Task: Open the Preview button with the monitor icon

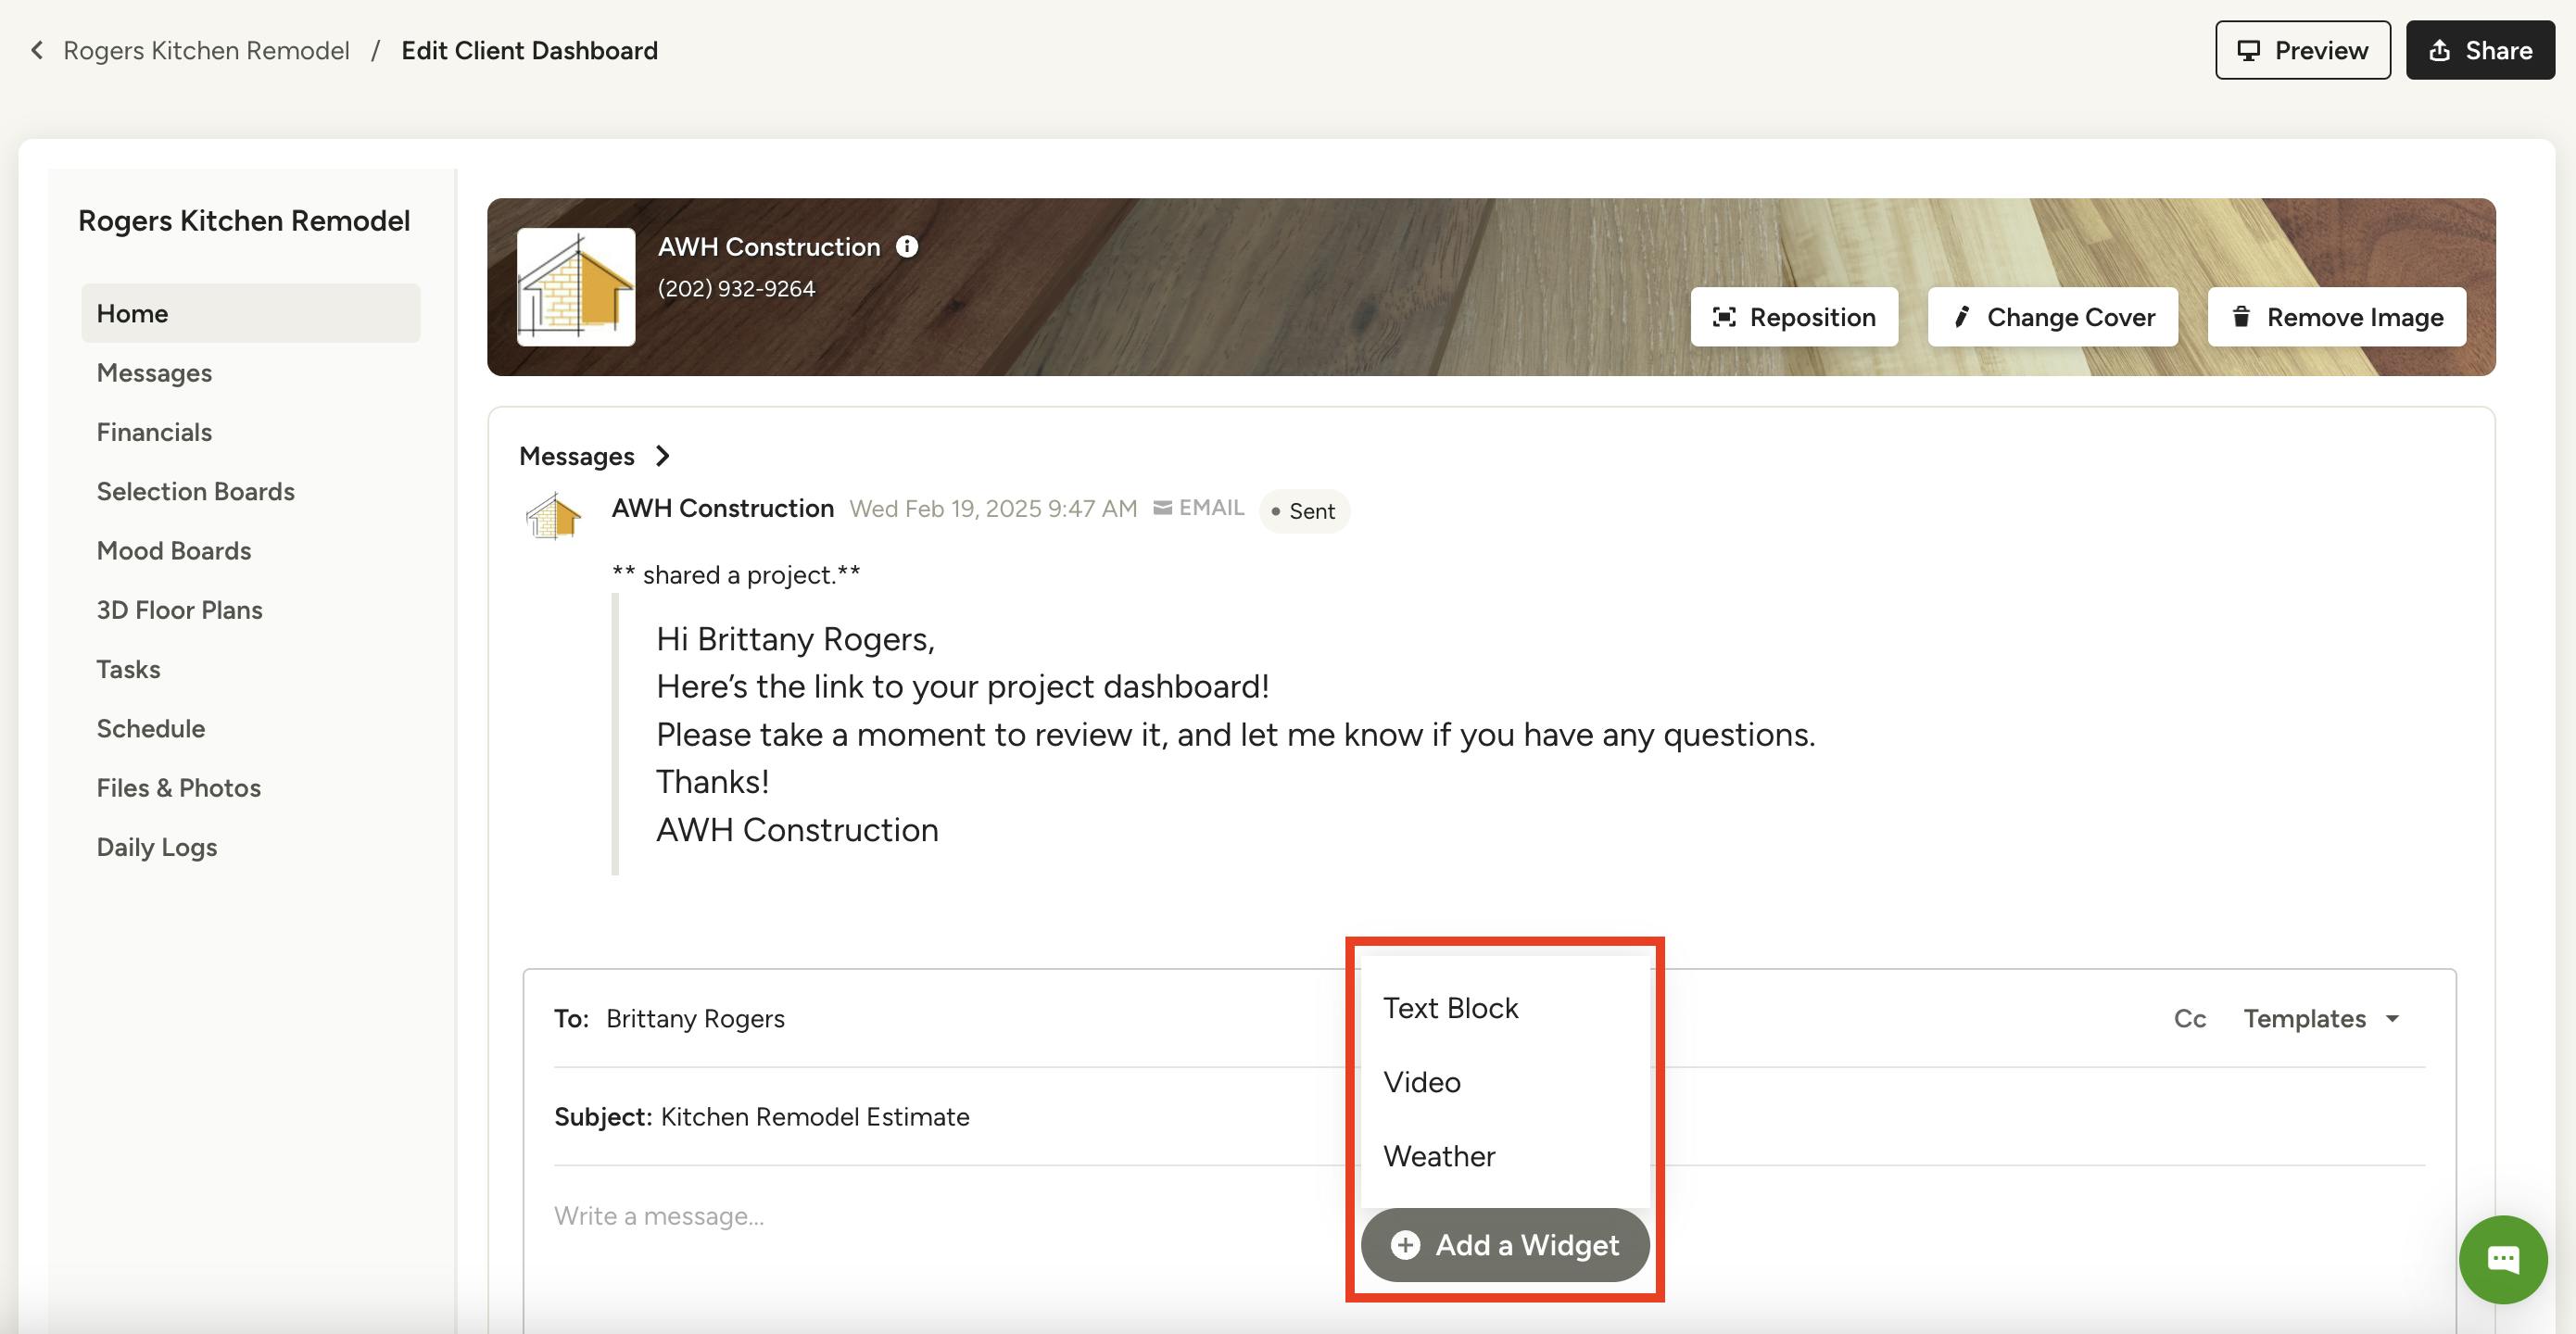Action: 2302,50
